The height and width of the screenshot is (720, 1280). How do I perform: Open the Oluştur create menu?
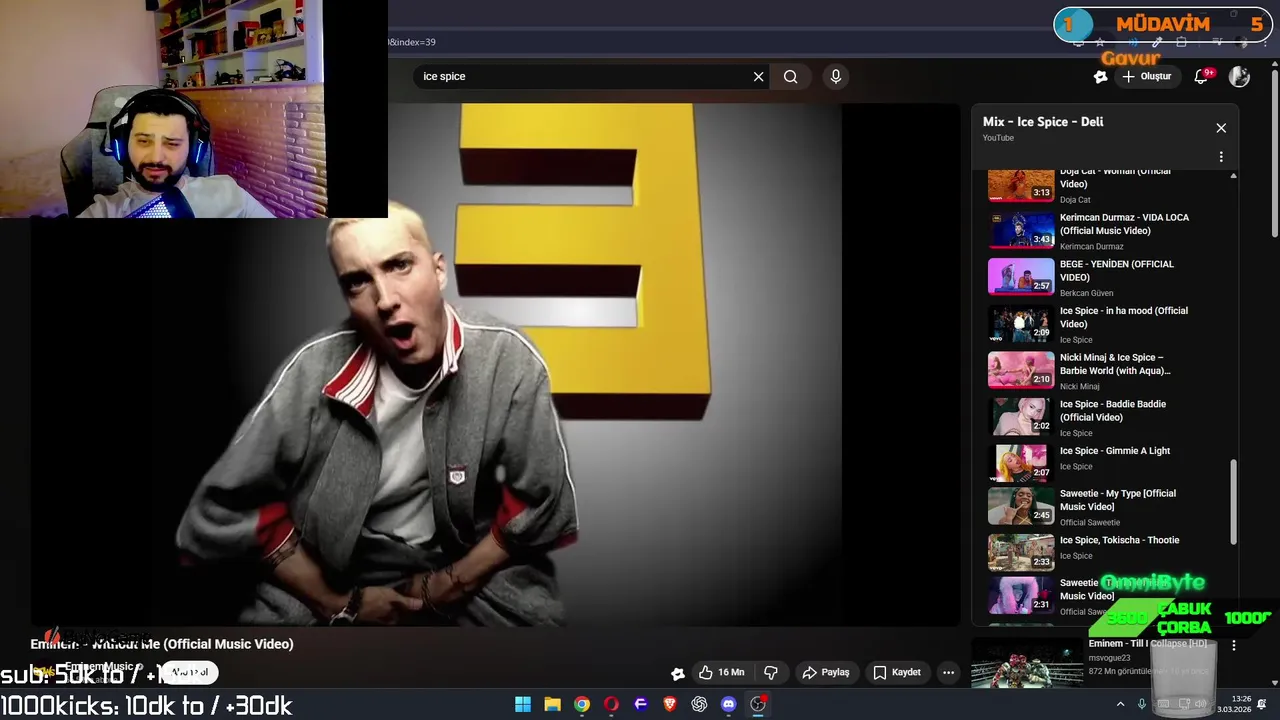pyautogui.click(x=1146, y=76)
